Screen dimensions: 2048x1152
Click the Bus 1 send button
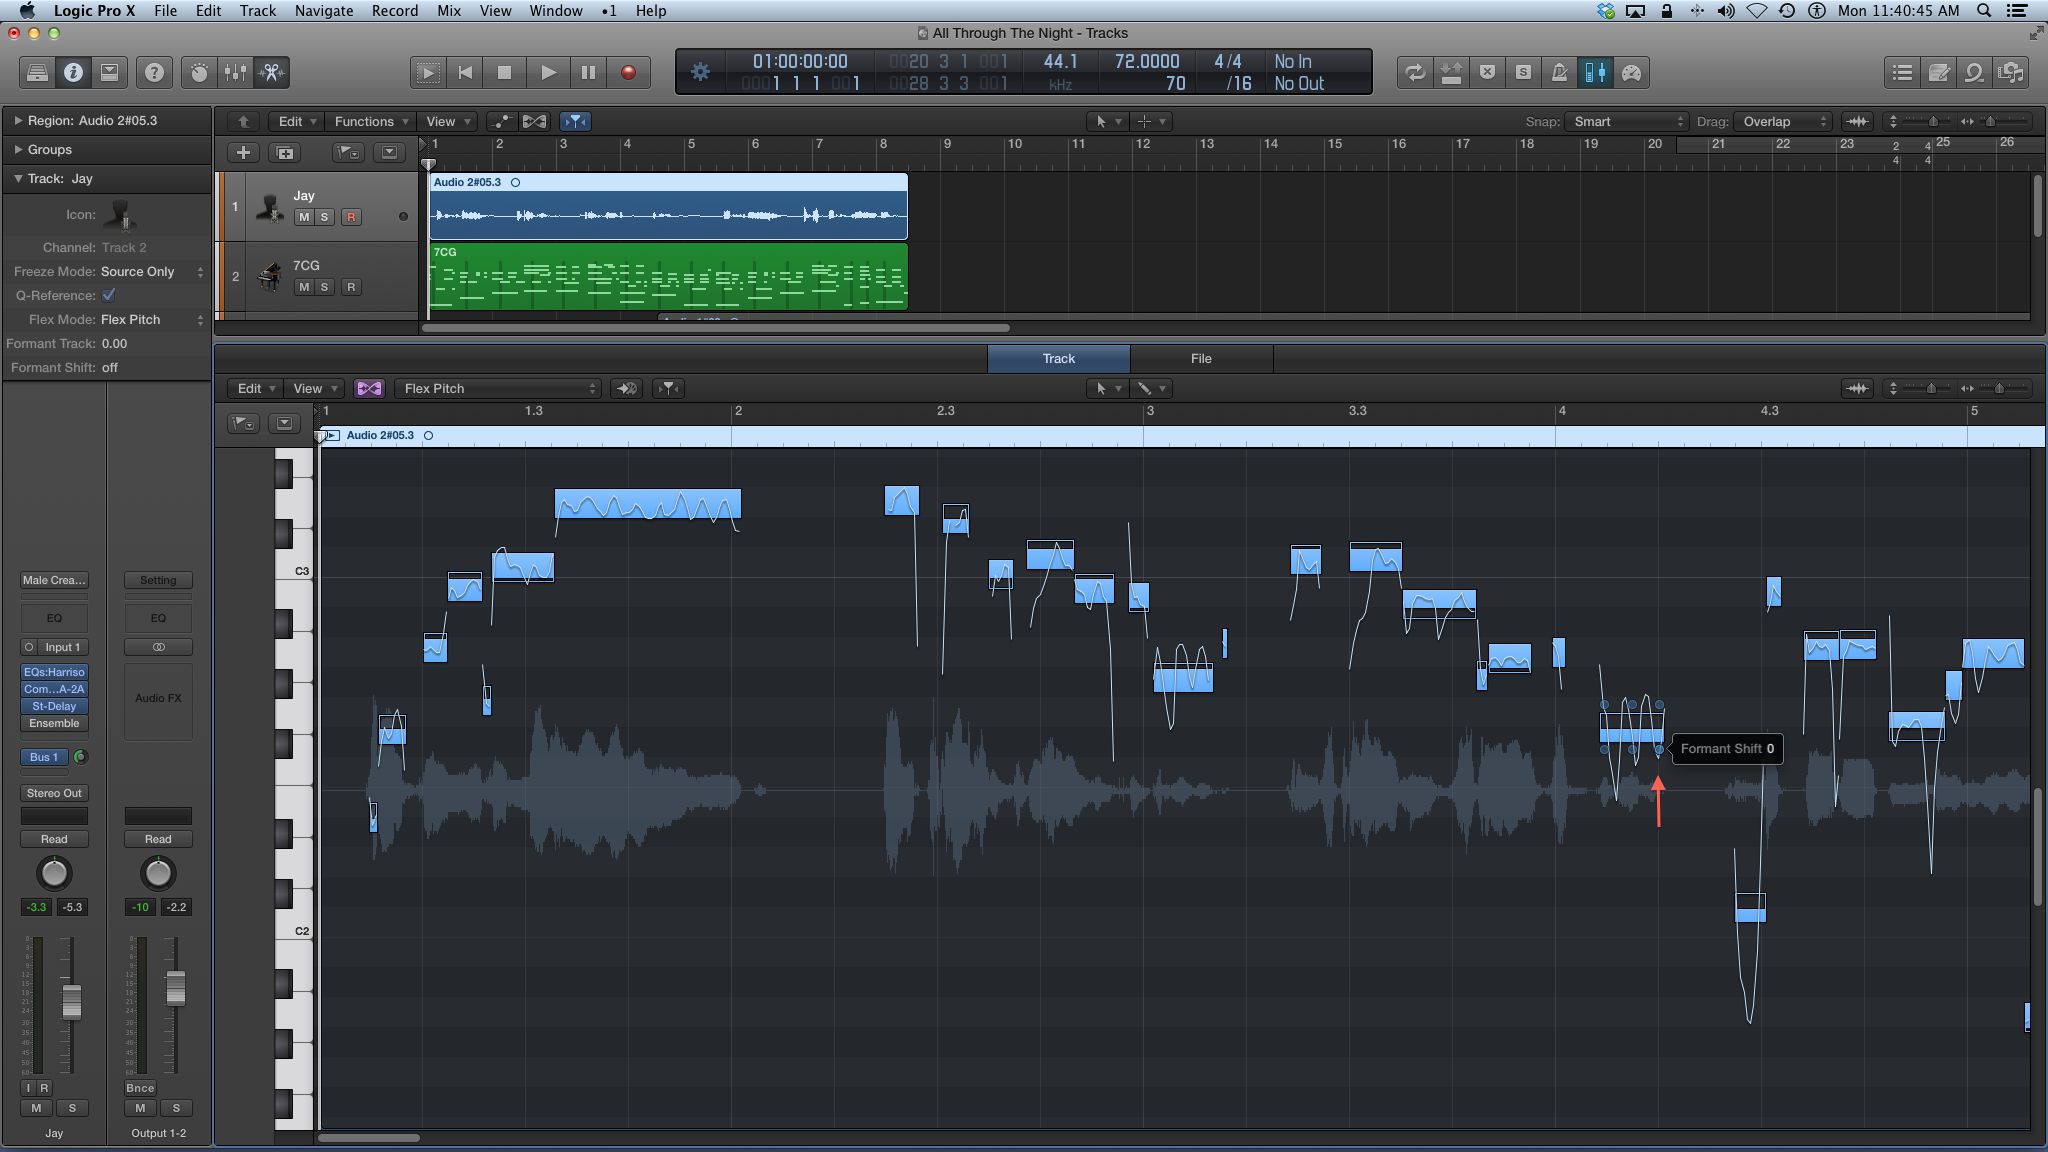[x=44, y=757]
